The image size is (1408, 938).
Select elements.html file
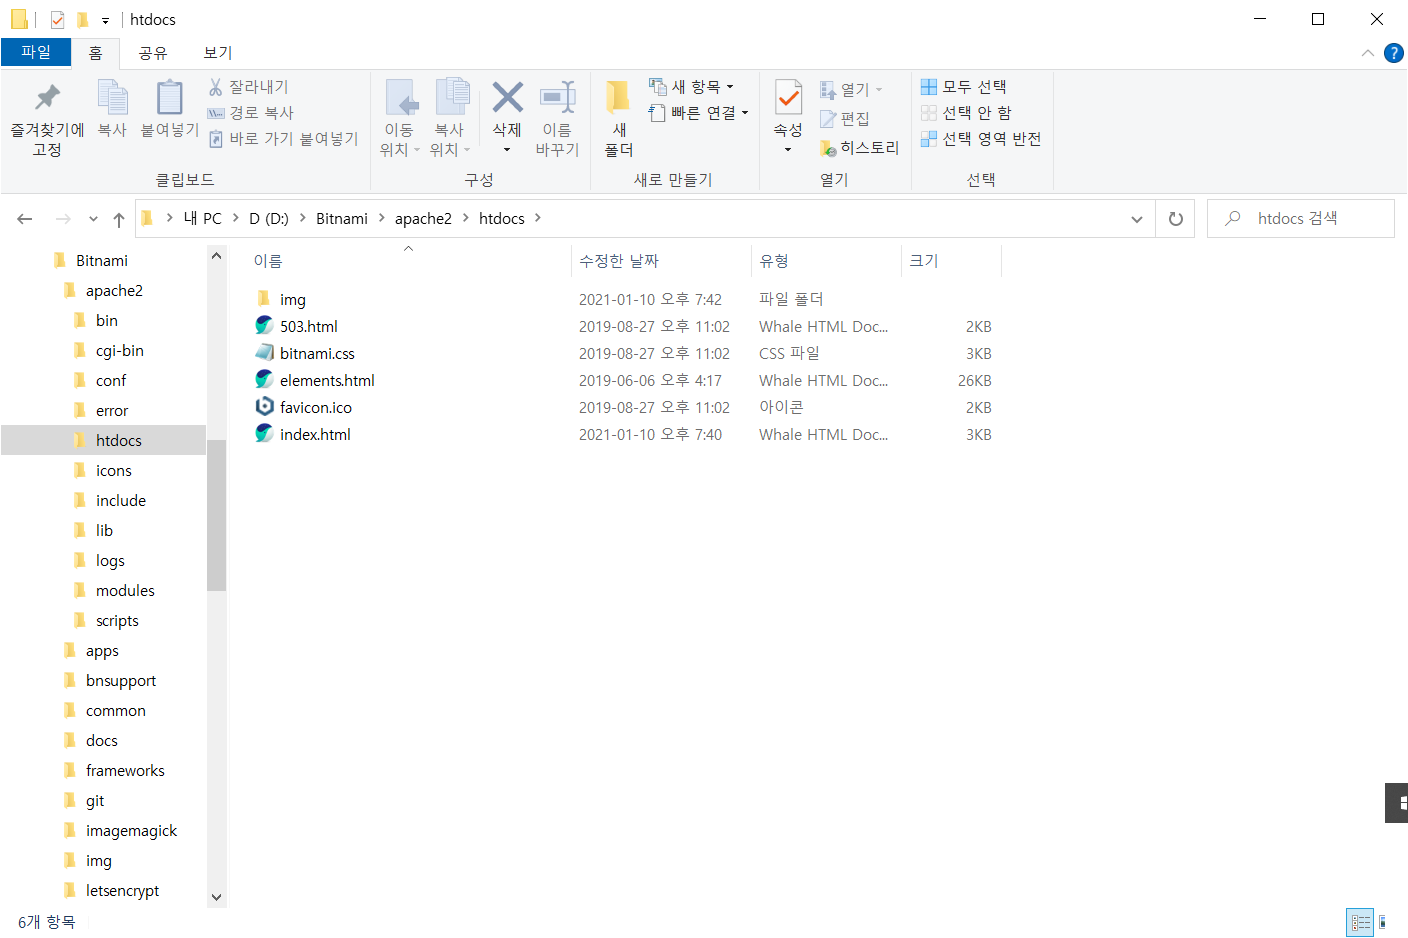[x=327, y=381]
